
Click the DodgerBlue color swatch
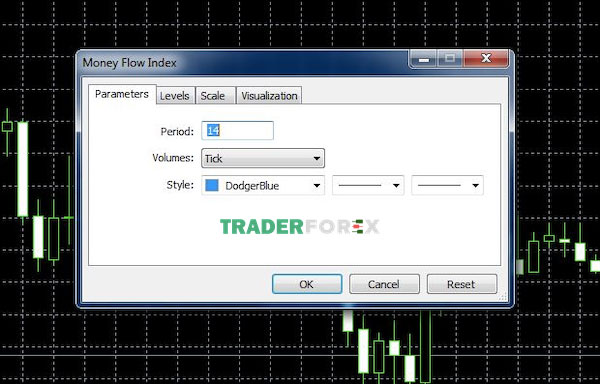(212, 185)
